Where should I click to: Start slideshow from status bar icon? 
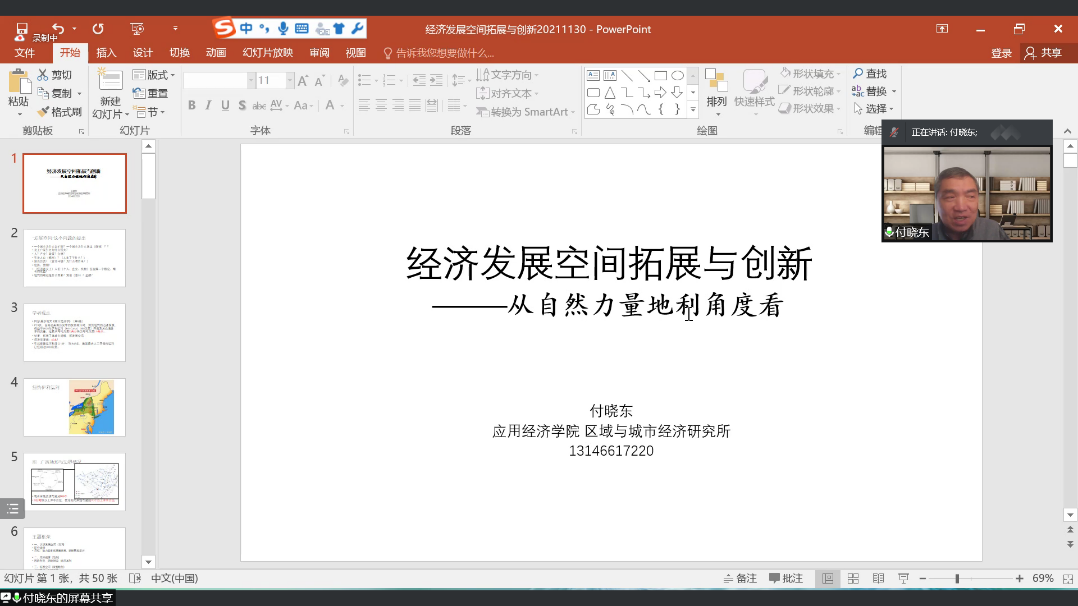click(x=902, y=579)
